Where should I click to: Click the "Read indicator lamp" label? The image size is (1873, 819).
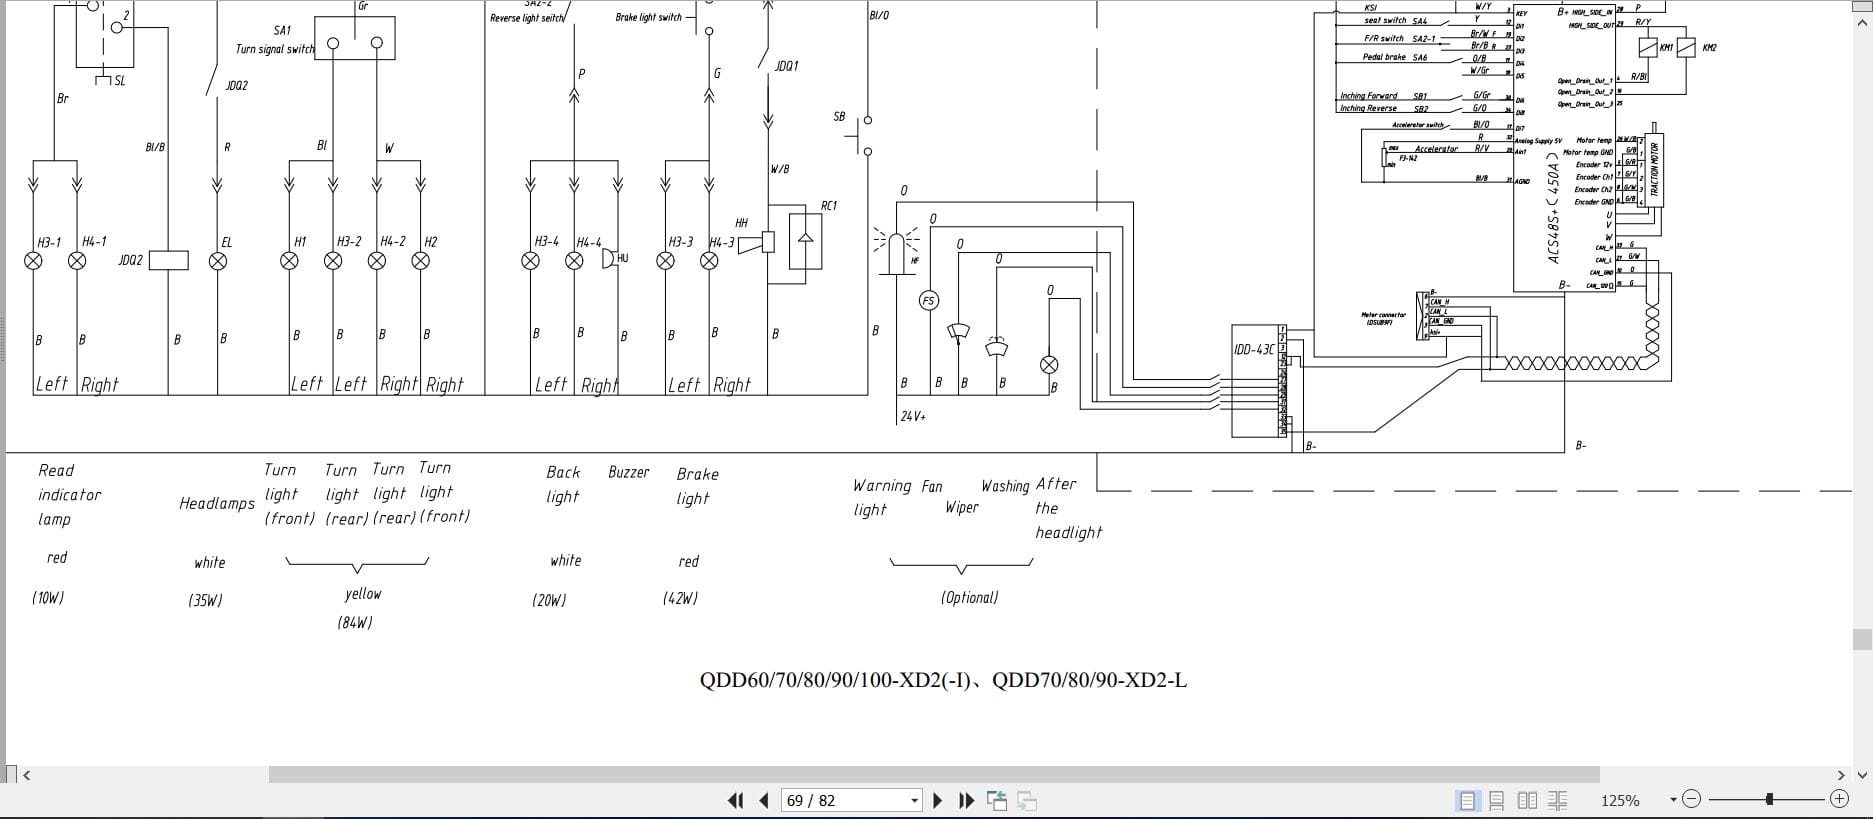point(69,495)
